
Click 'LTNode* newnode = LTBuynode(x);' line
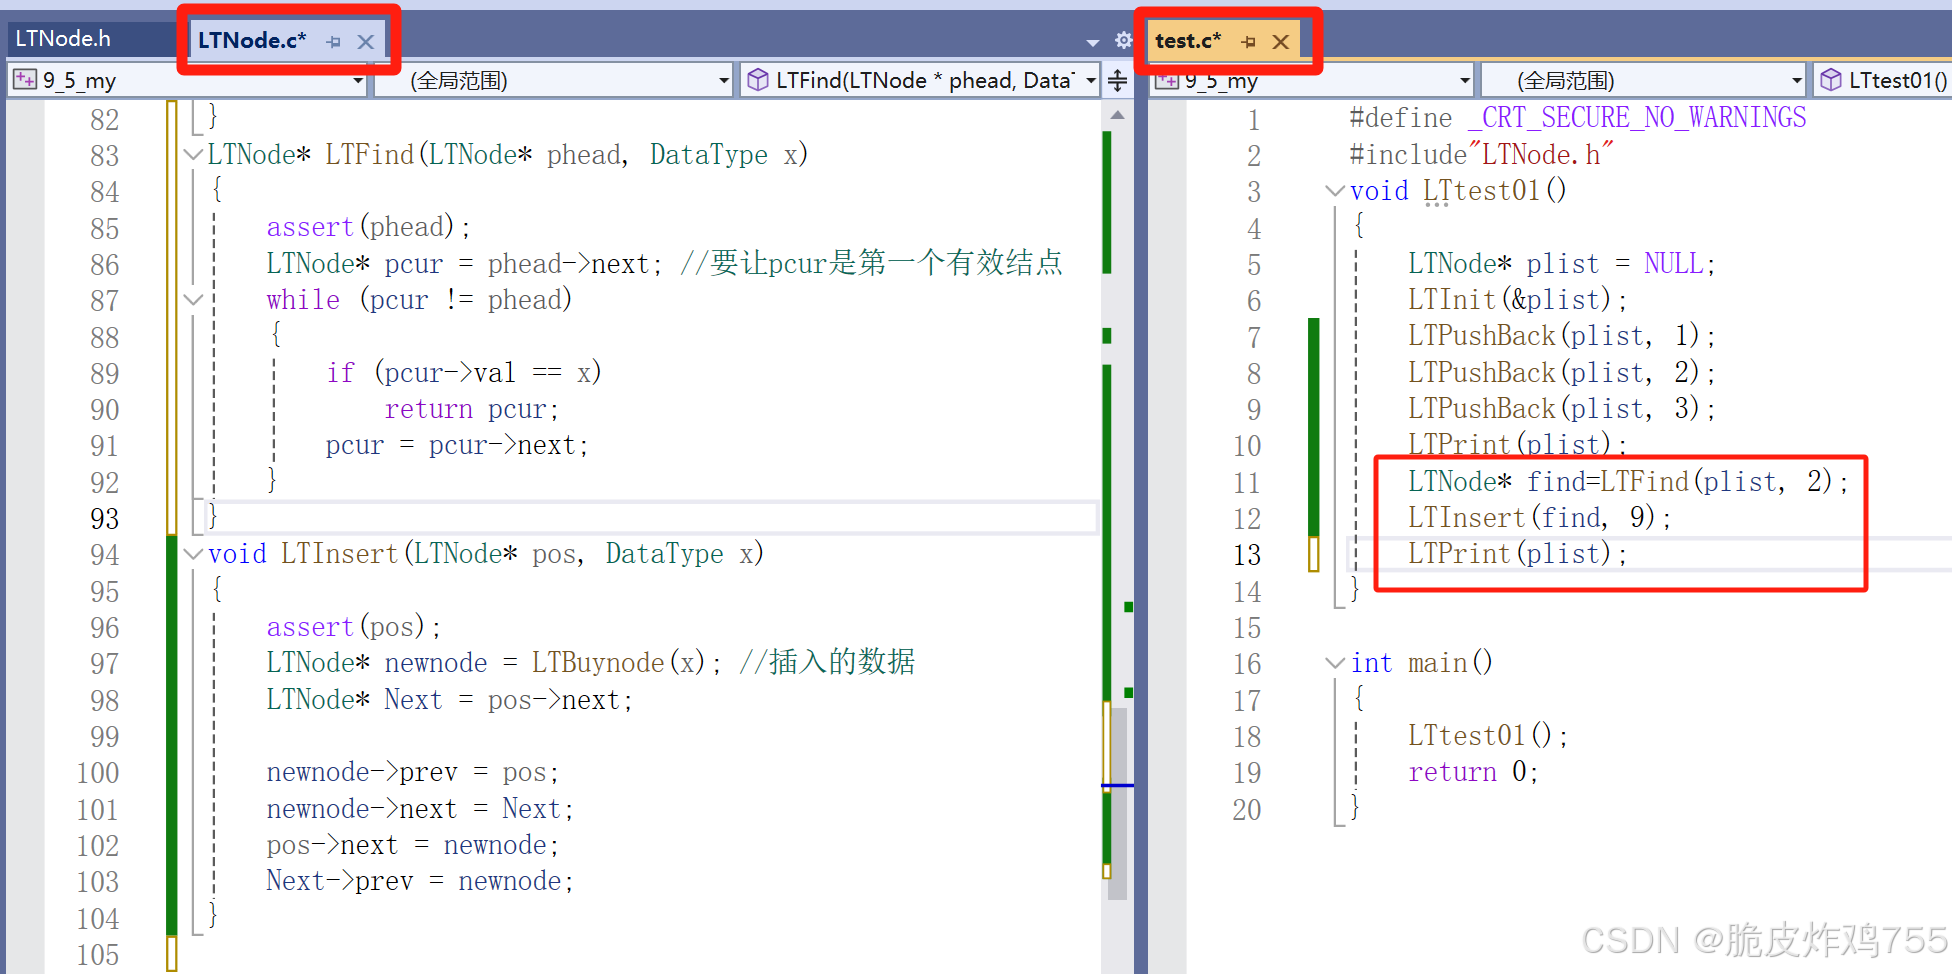[494, 663]
